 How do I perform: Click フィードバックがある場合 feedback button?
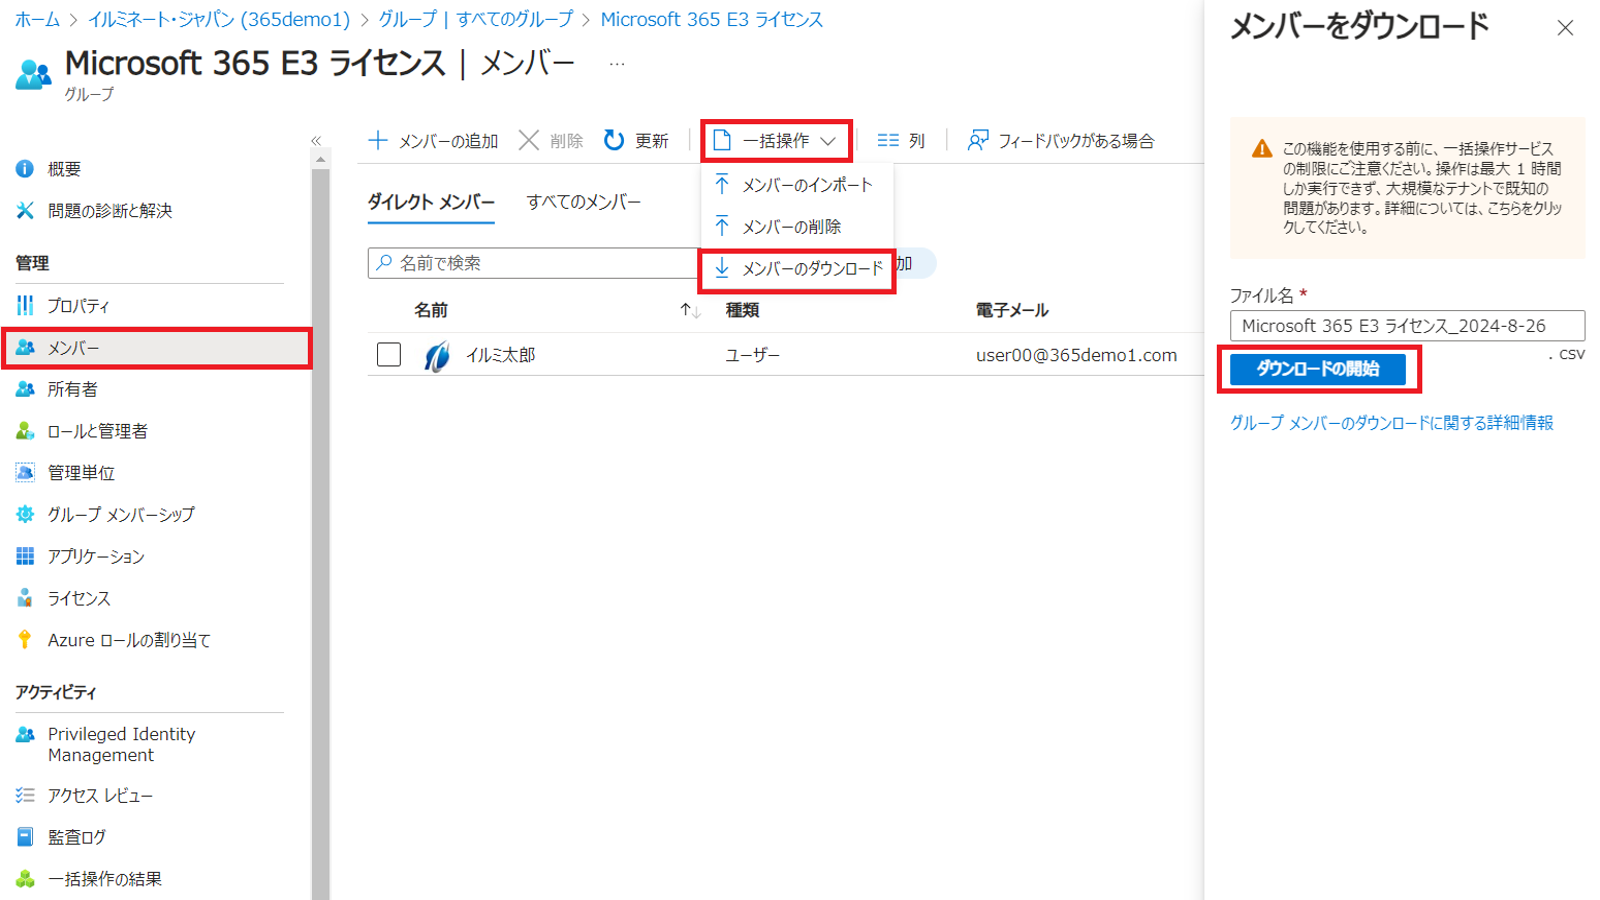tap(1061, 141)
